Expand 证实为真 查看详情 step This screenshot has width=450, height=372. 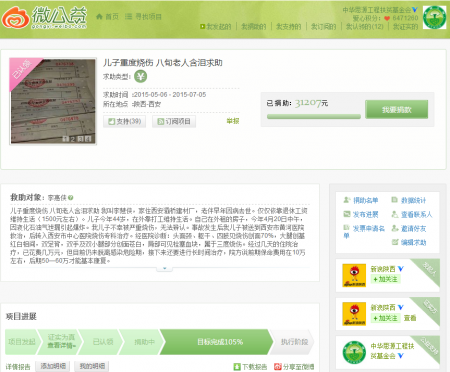click(x=61, y=341)
